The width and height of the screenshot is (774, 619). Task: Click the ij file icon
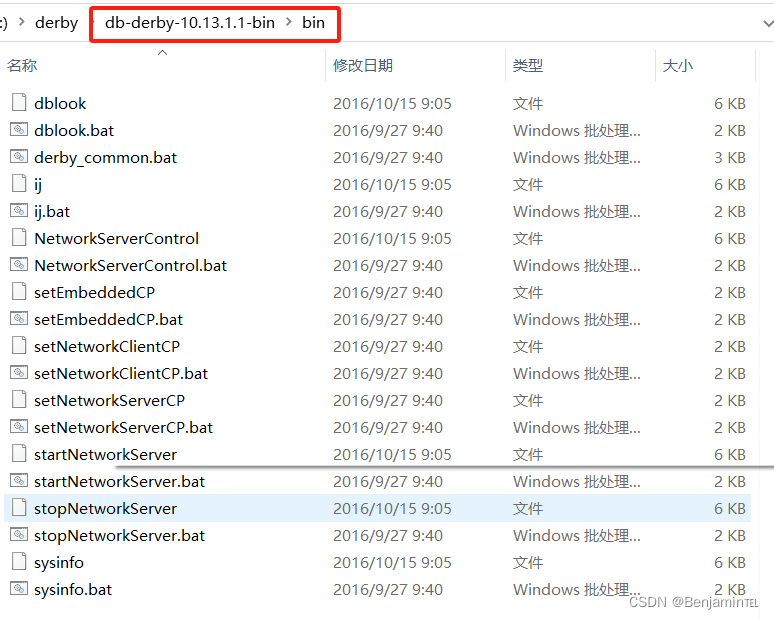pos(19,183)
